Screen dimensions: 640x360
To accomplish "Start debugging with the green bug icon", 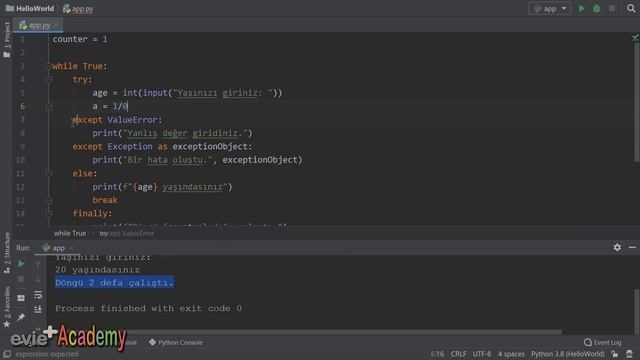I will click(597, 9).
